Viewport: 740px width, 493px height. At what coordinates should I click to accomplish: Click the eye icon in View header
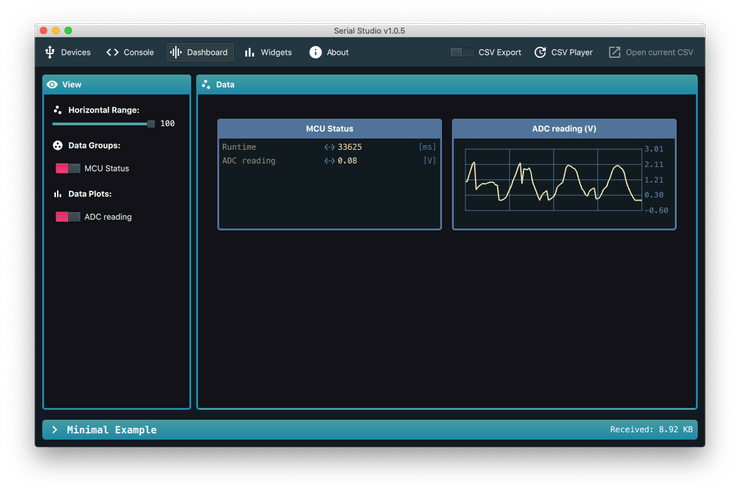(52, 85)
